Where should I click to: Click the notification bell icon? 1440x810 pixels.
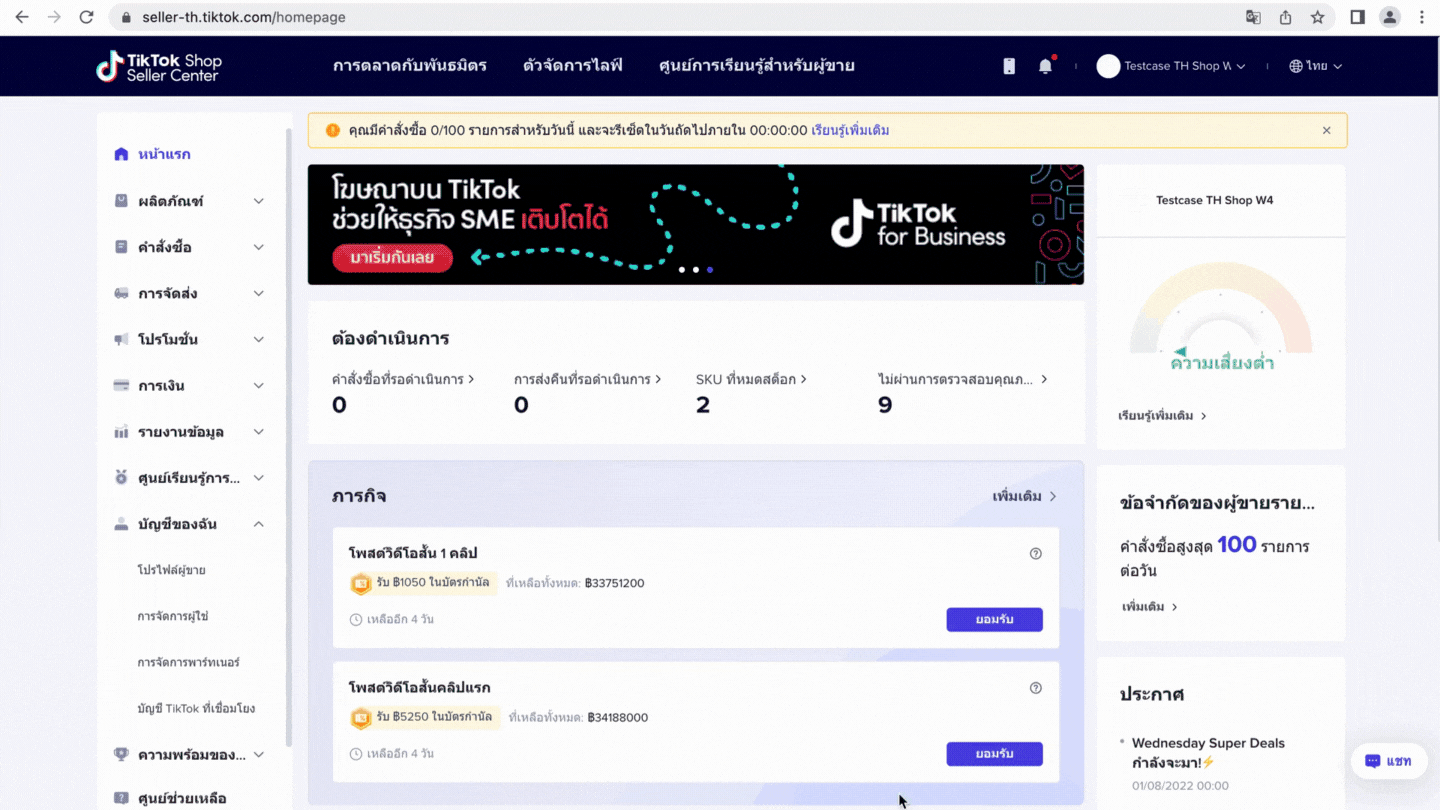point(1045,66)
